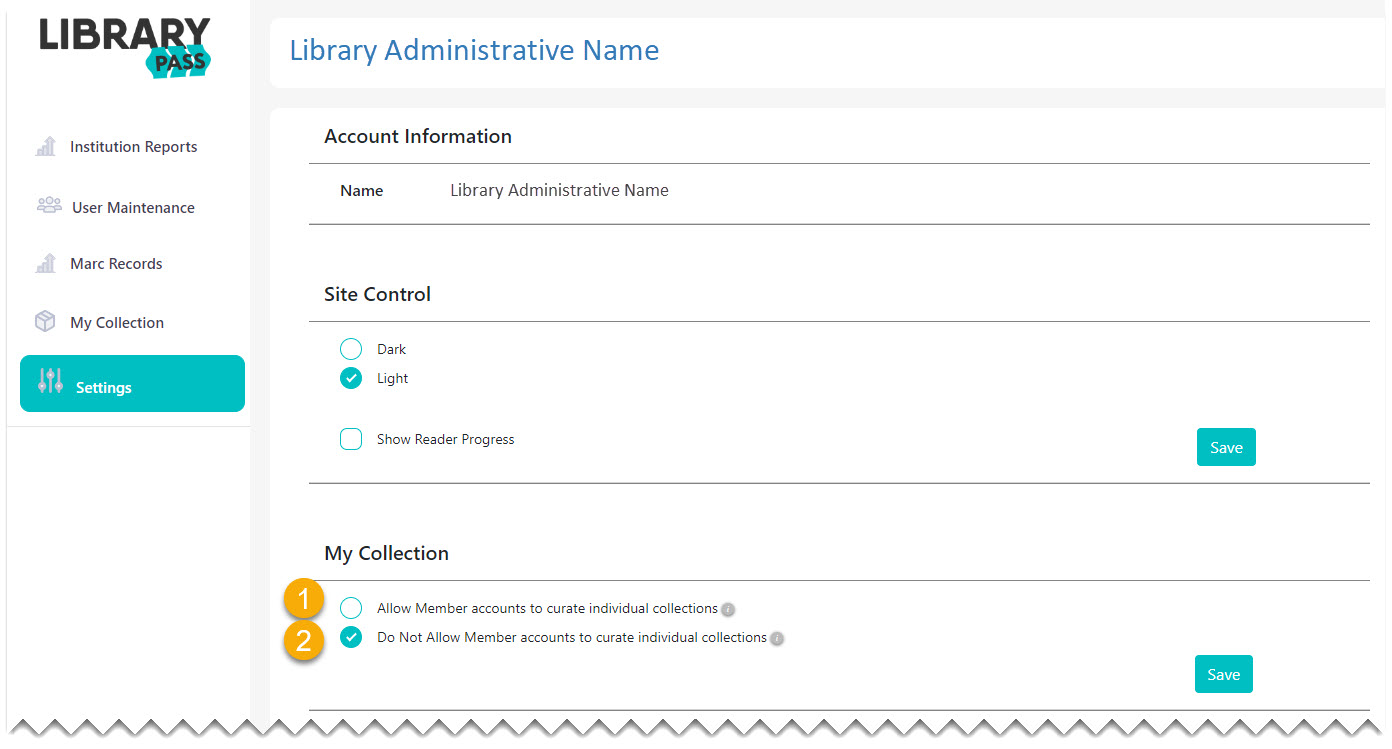Click the info icon beside Do Not Allow option
Screen dimensions: 1392x749
(777, 637)
